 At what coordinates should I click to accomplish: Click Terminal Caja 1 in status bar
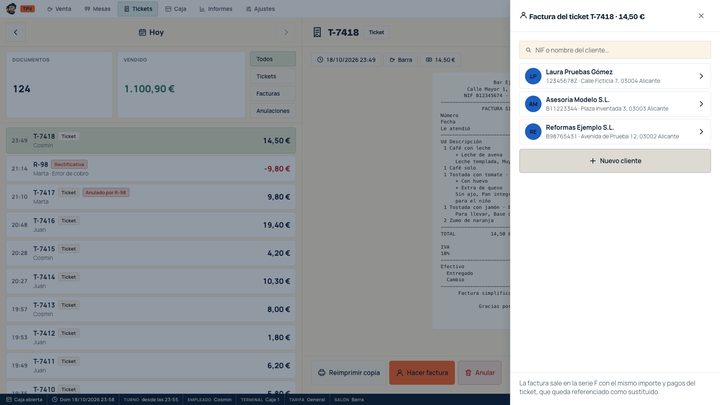(260, 399)
